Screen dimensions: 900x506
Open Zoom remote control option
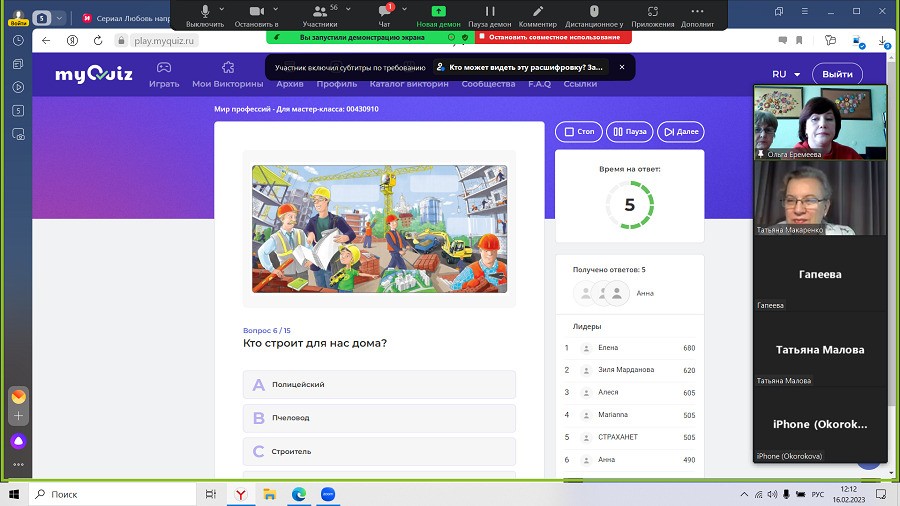tap(593, 14)
